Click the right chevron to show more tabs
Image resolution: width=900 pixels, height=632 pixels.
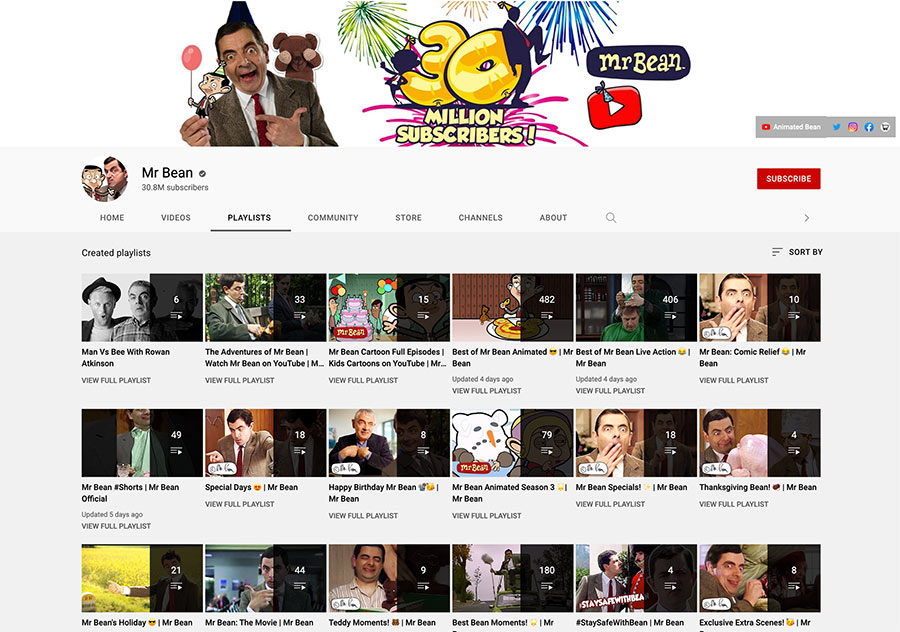tap(806, 218)
